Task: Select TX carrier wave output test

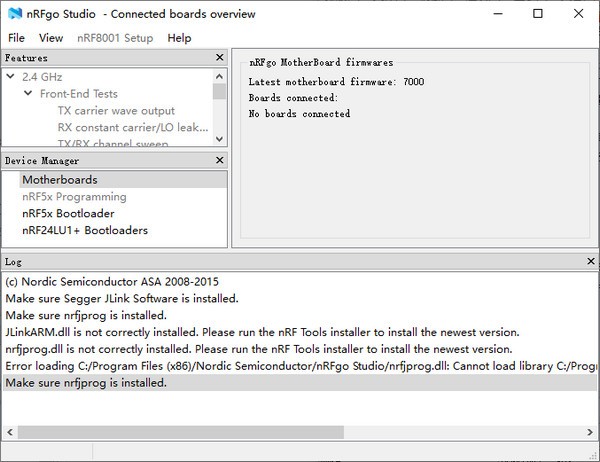Action: tap(116, 111)
